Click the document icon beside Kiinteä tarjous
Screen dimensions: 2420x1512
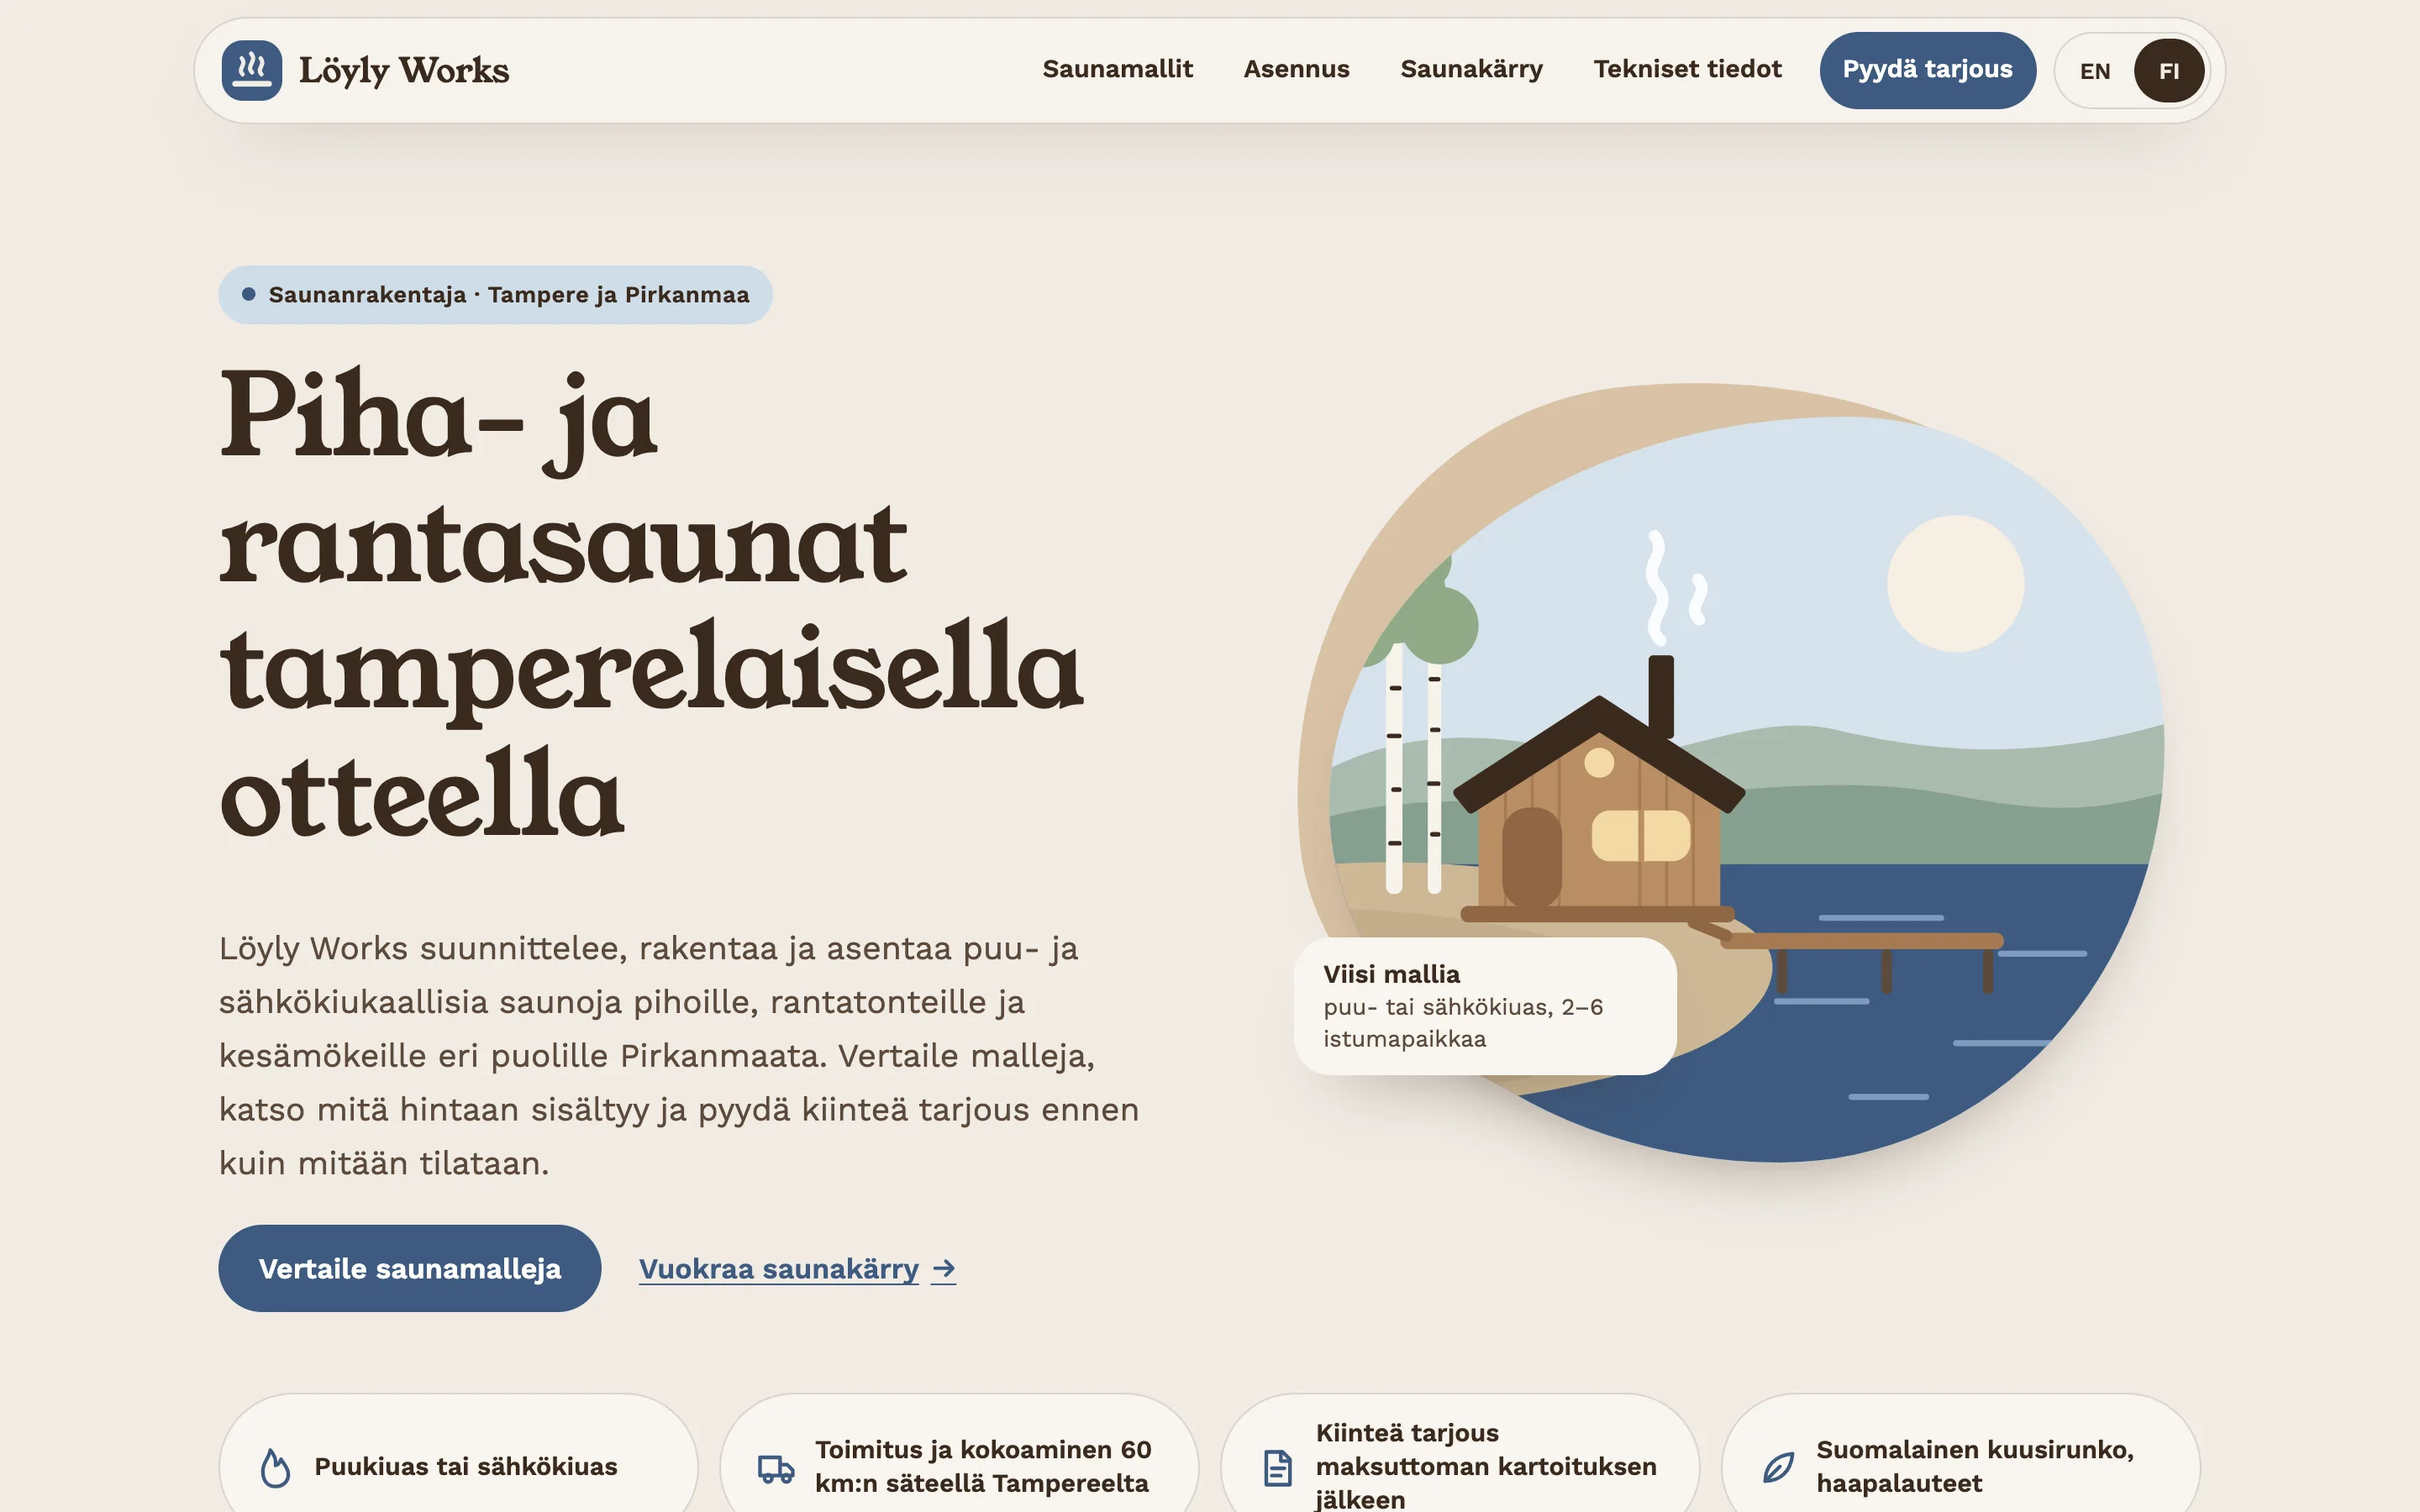[1277, 1467]
